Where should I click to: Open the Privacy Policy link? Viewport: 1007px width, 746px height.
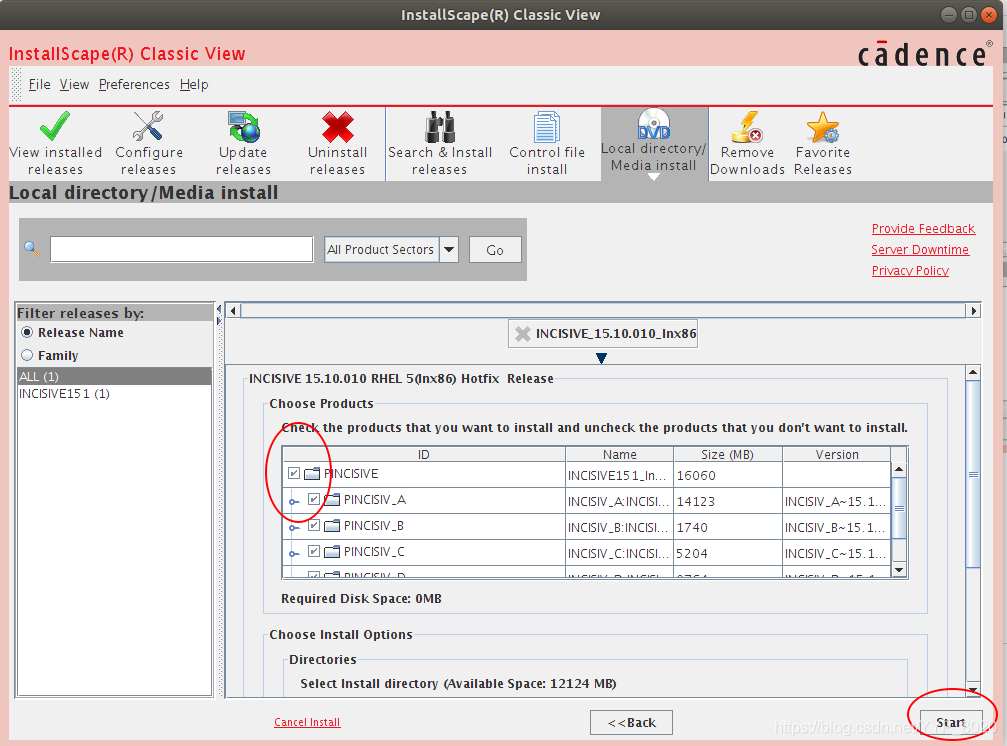910,270
